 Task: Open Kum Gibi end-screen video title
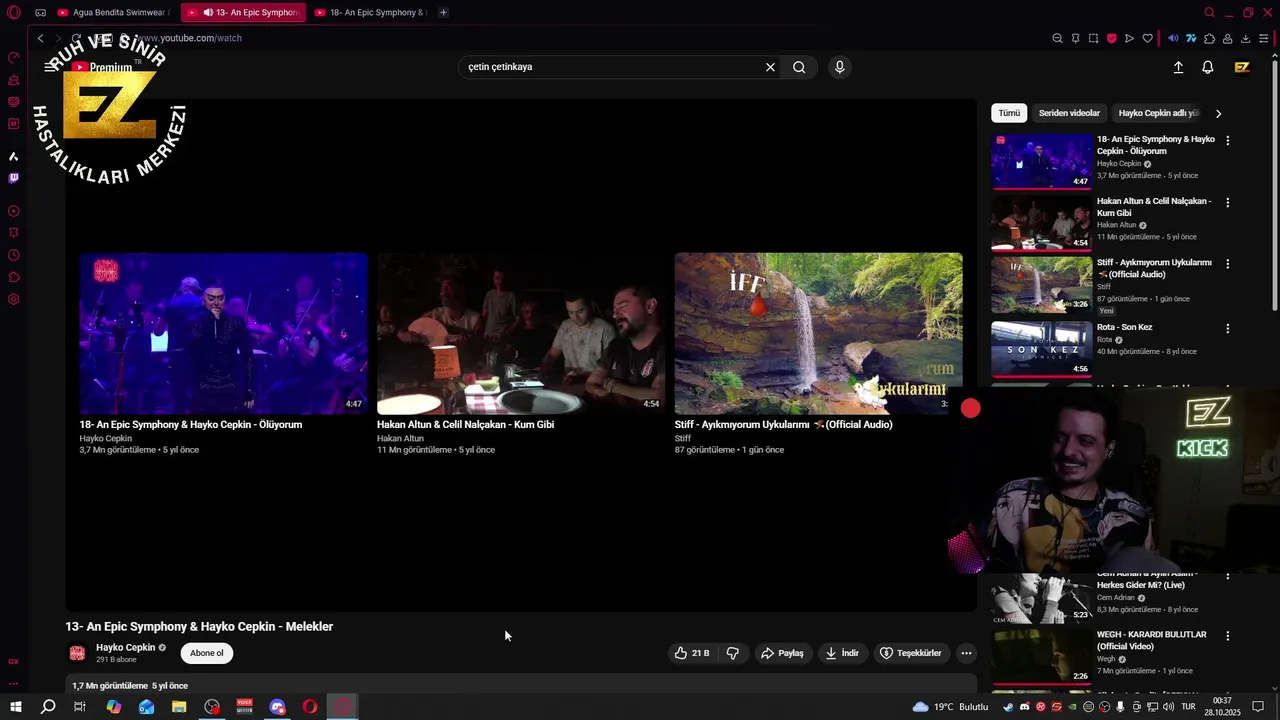(465, 424)
